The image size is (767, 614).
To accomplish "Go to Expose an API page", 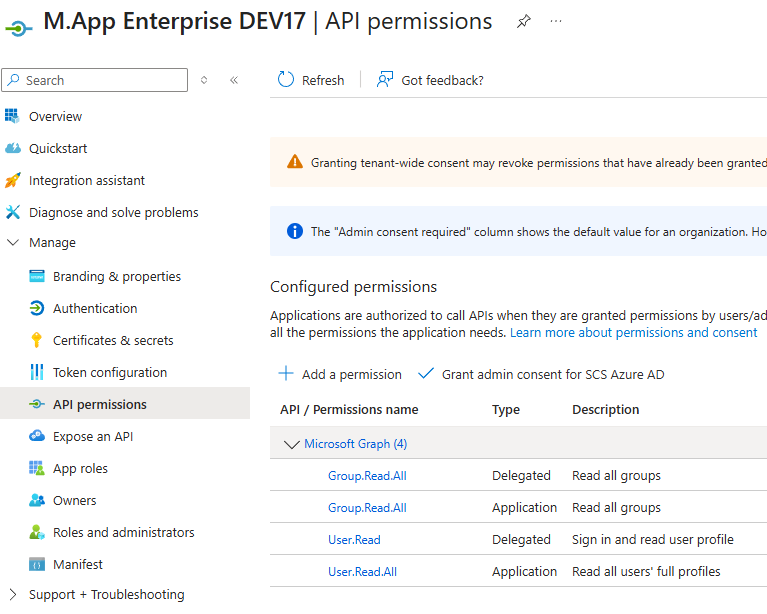I will pyautogui.click(x=92, y=436).
